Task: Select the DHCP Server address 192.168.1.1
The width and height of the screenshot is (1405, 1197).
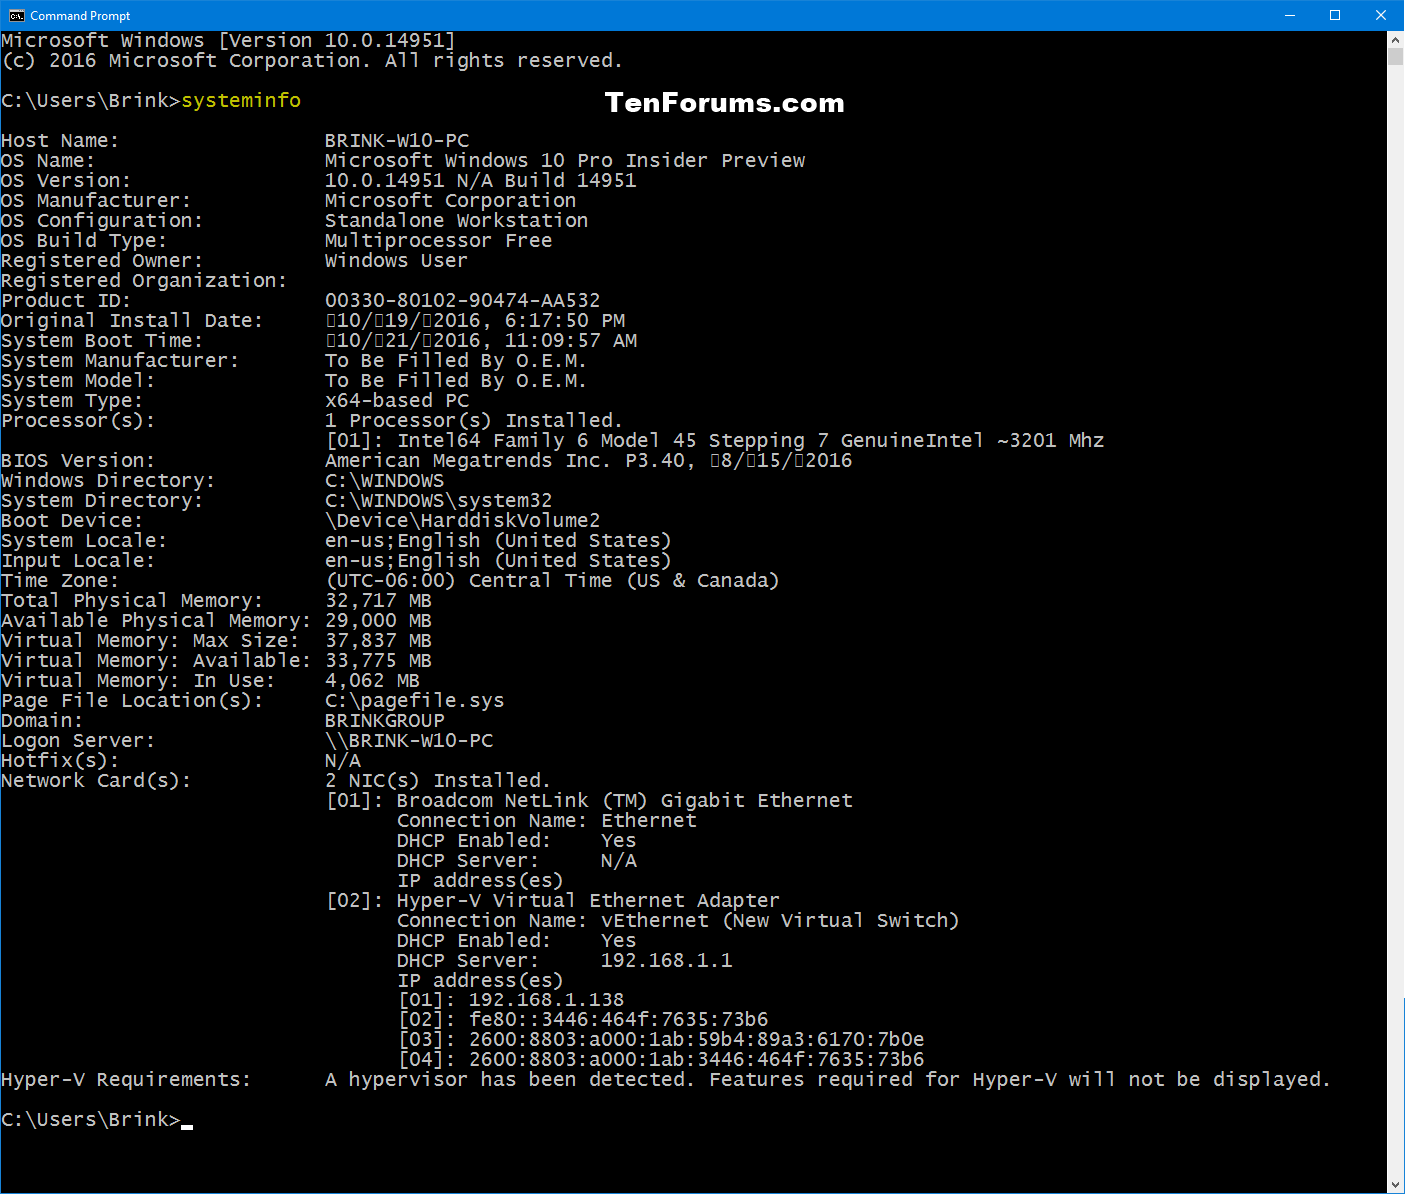Action: (x=666, y=960)
